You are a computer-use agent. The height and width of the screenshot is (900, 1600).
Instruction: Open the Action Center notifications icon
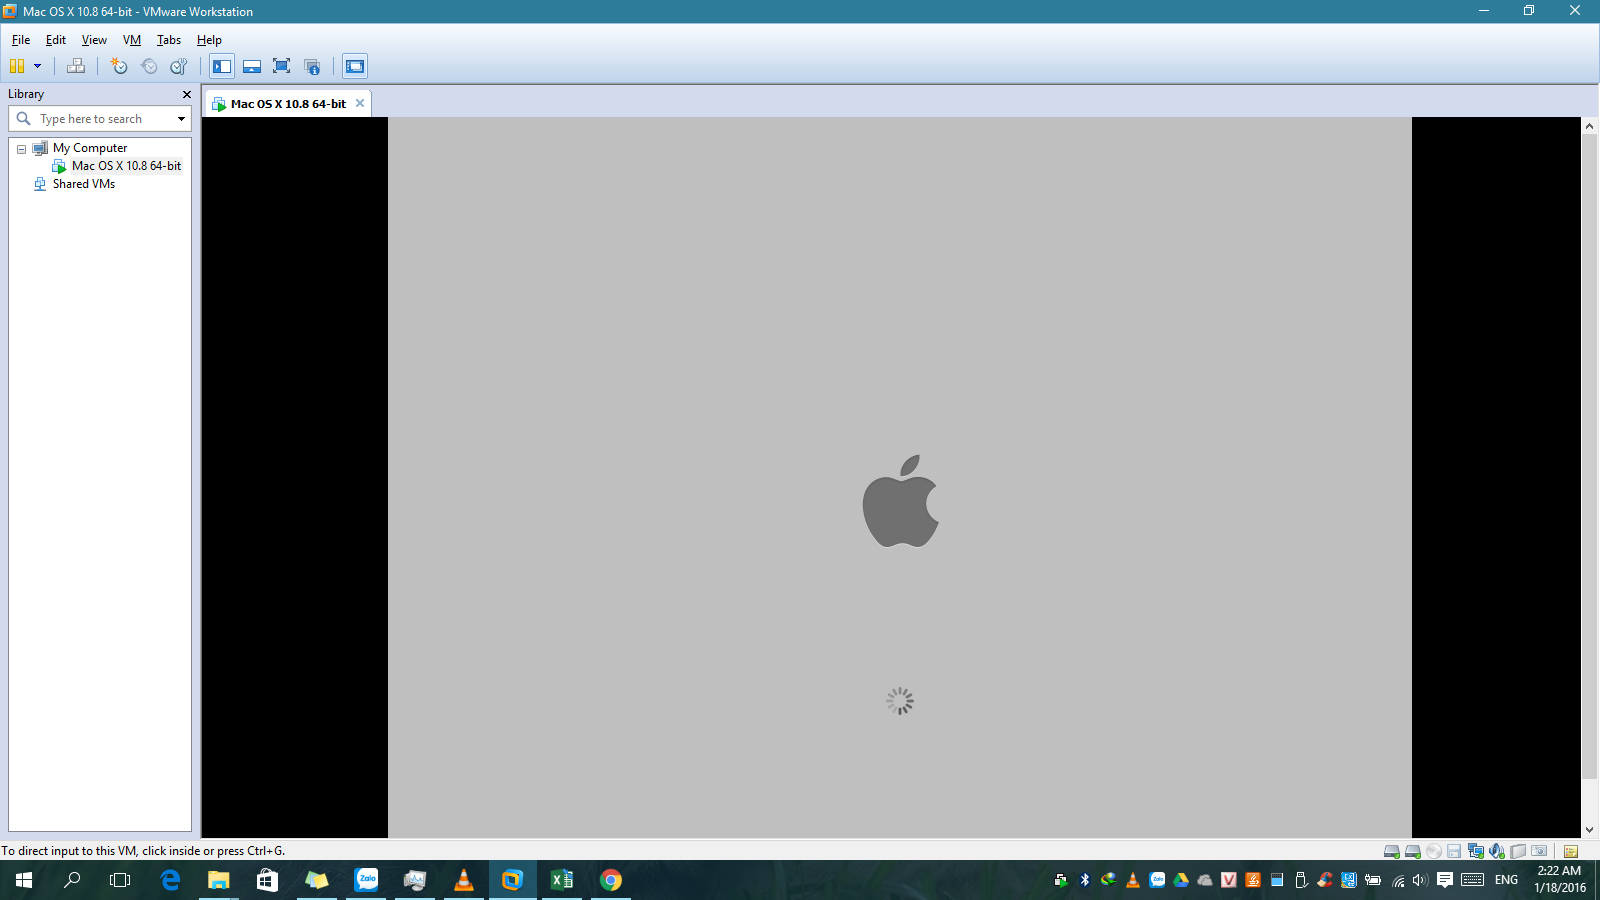pos(1444,880)
